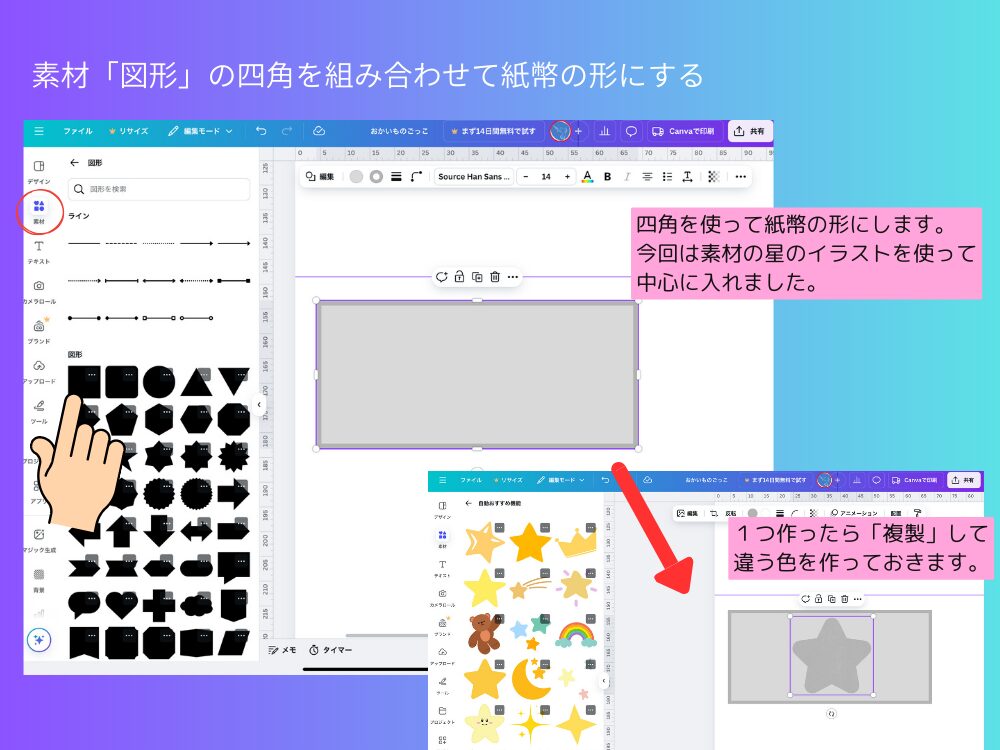
Task: Duplicate the element via the copy icon
Action: tap(477, 277)
